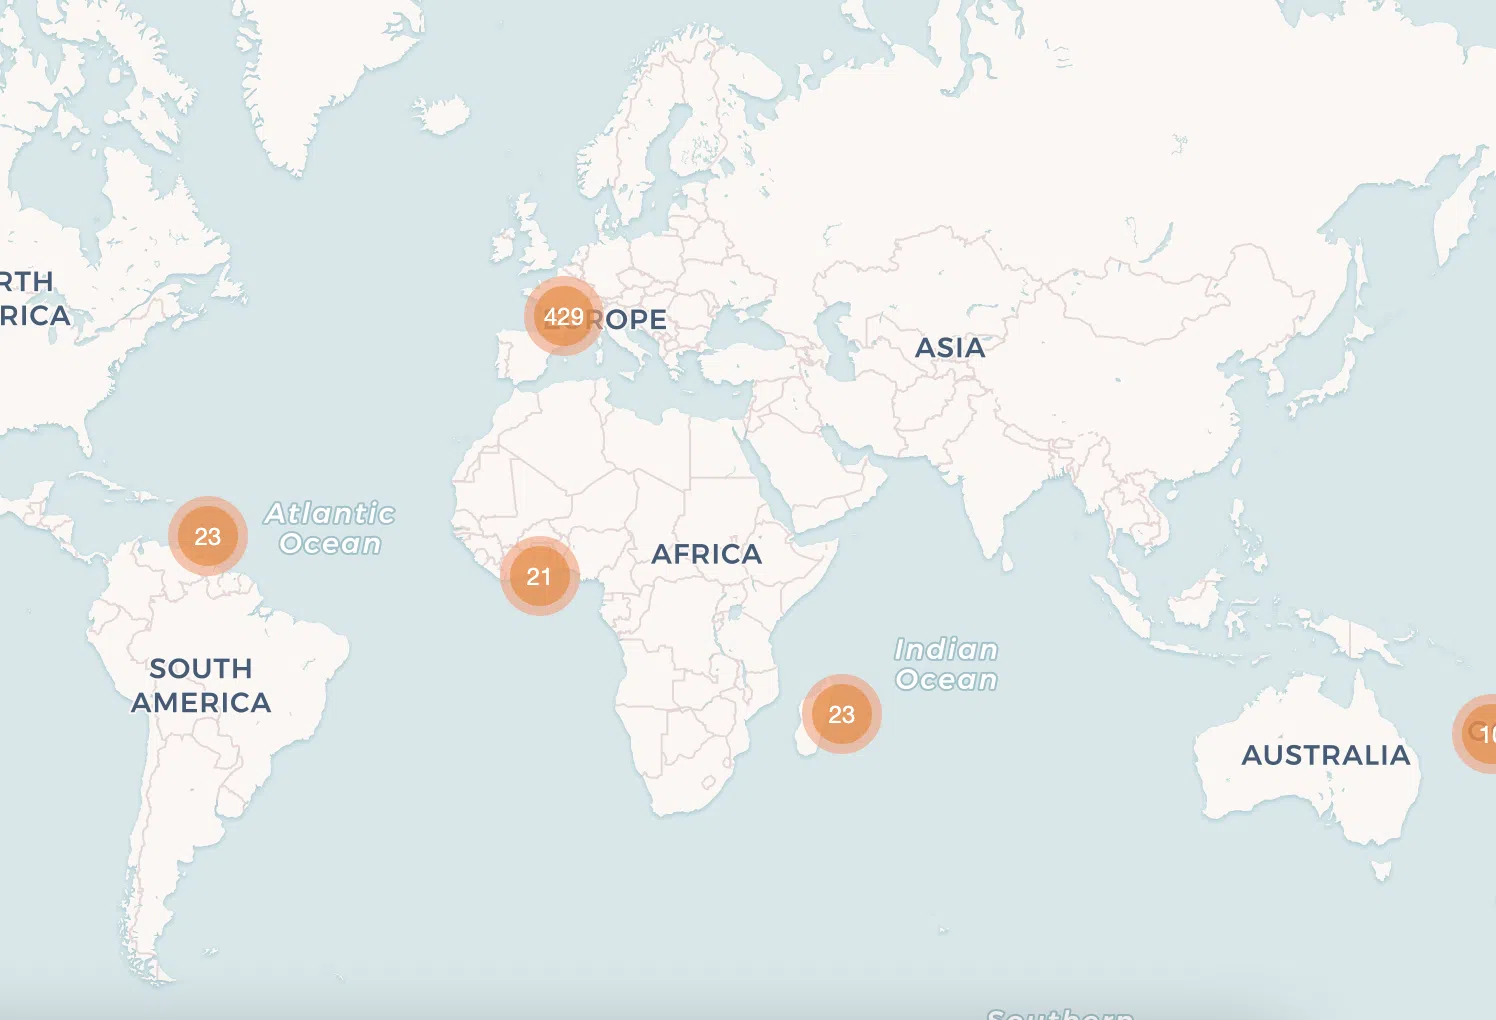Expand the 23 cluster near the Caribbean
The height and width of the screenshot is (1020, 1496).
(x=208, y=536)
